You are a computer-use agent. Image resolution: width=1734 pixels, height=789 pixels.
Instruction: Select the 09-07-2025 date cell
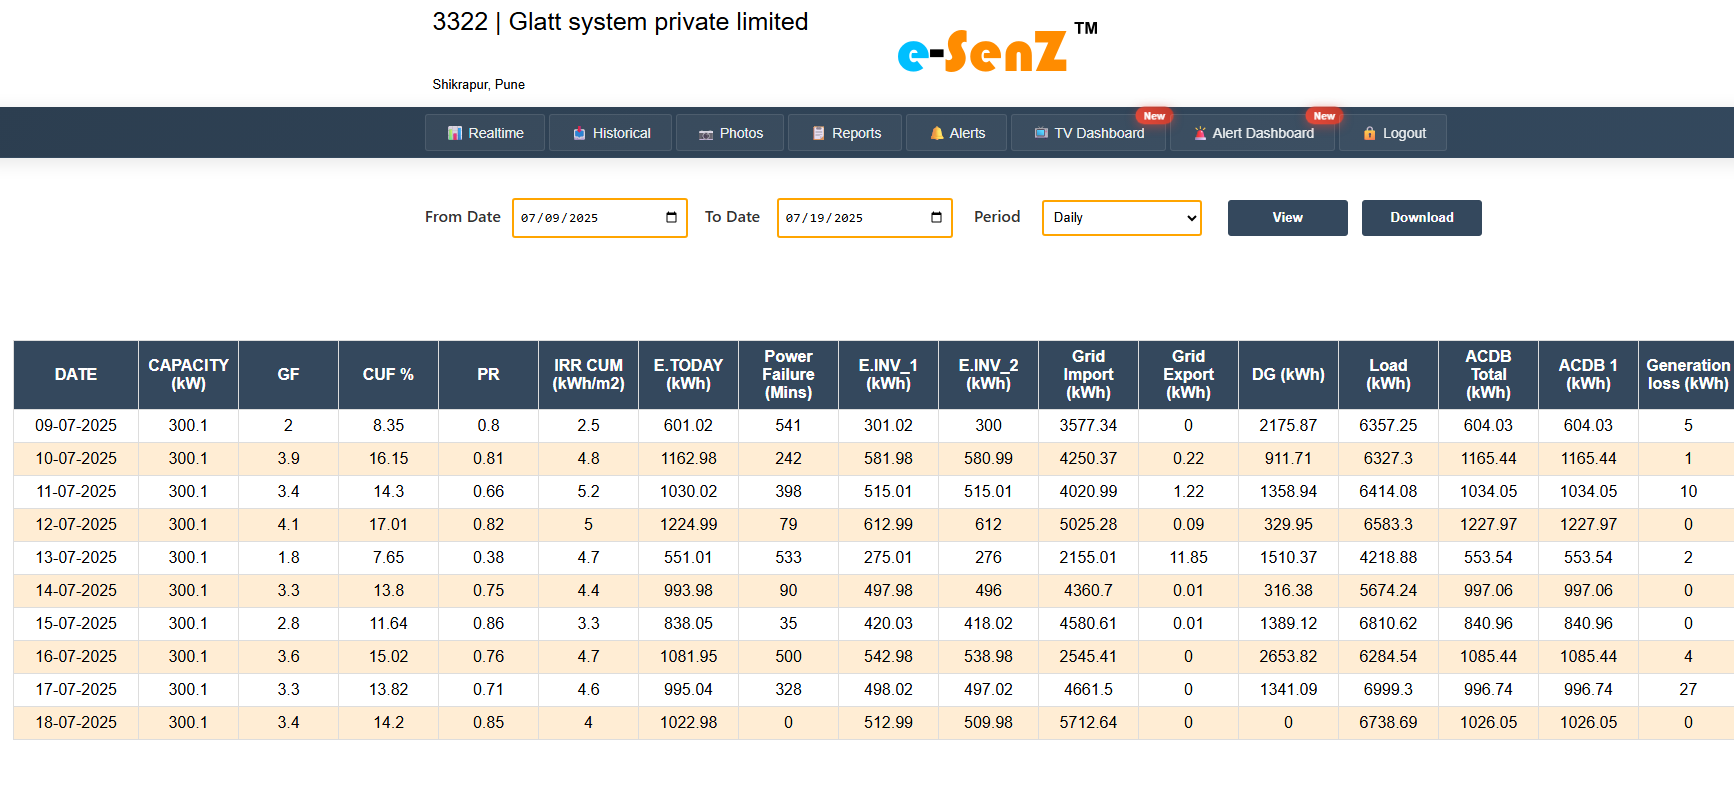point(76,425)
